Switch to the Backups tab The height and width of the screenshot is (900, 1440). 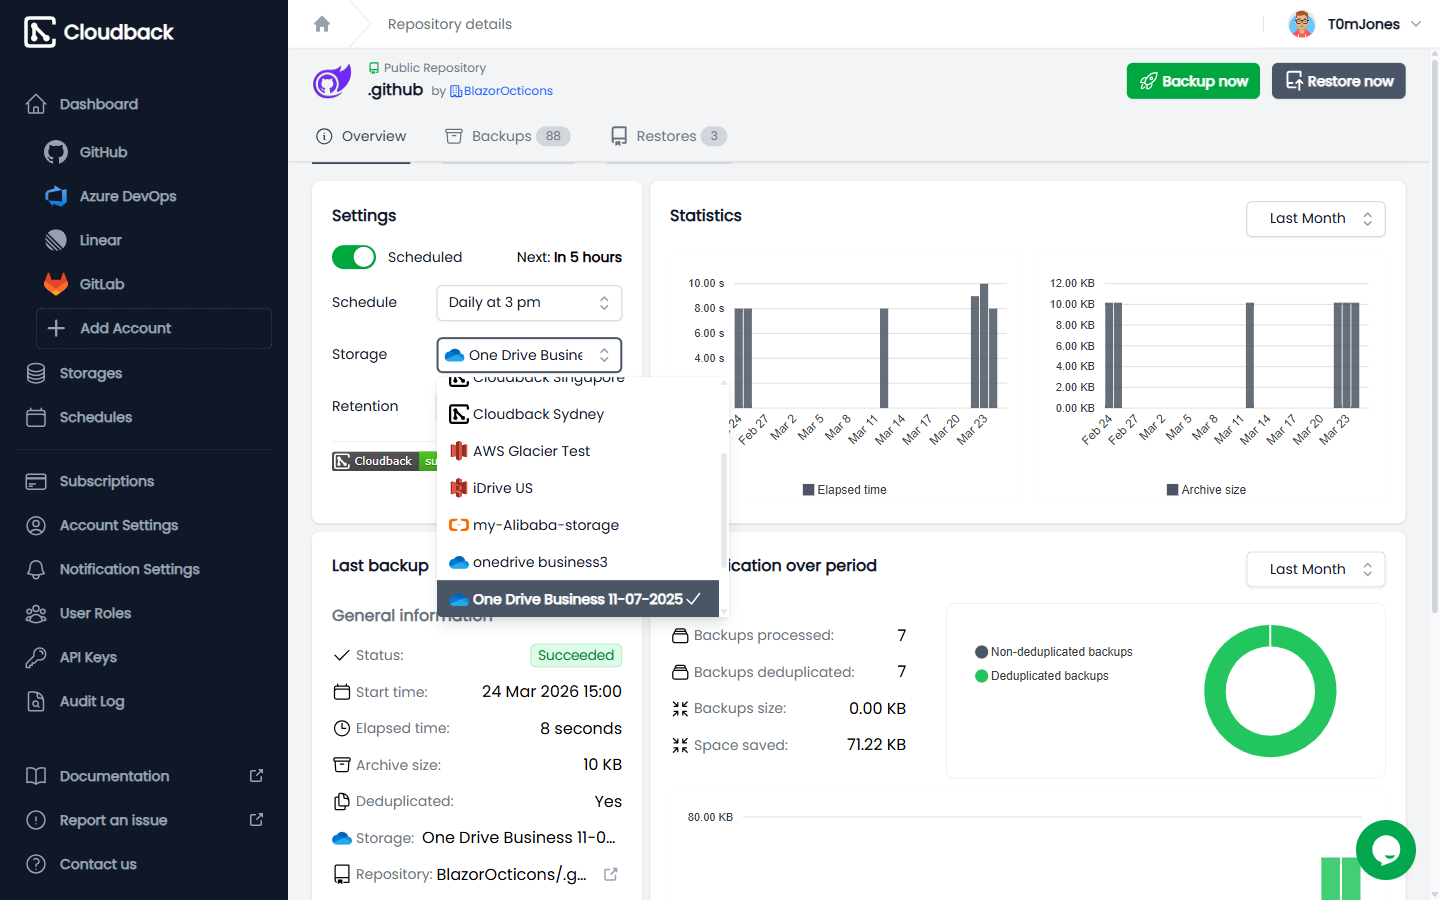point(508,137)
